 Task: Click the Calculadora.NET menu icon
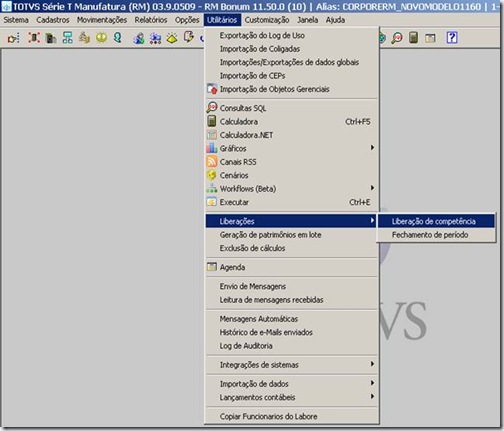pyautogui.click(x=212, y=135)
